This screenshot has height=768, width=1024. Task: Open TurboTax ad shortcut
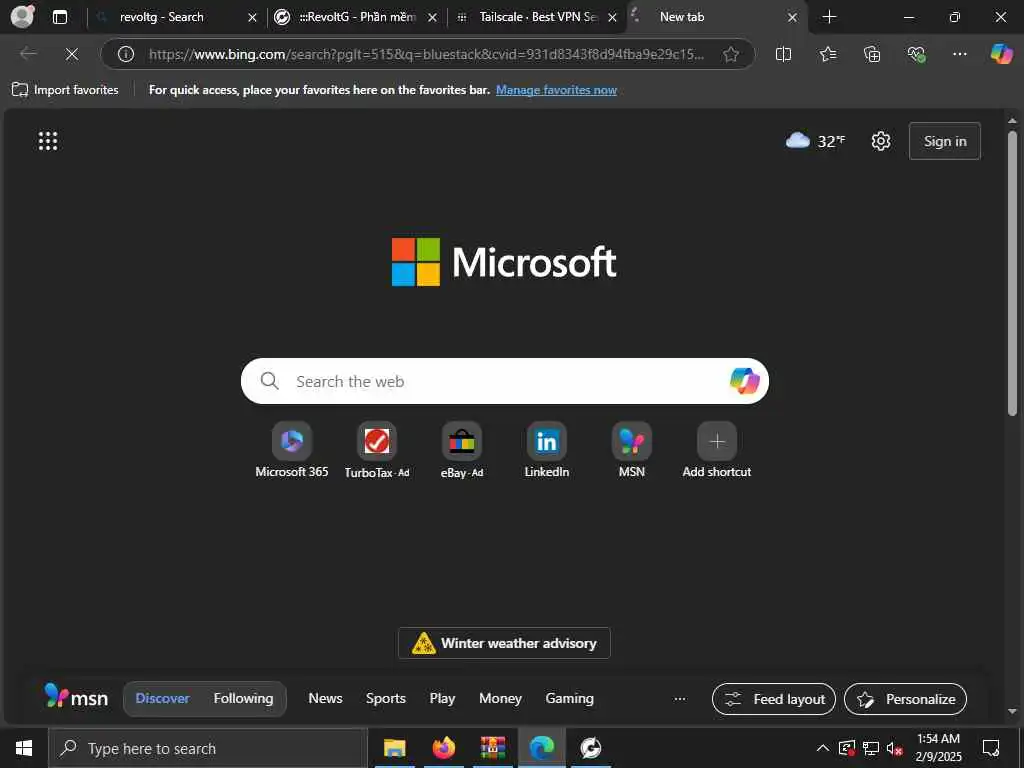click(x=377, y=451)
